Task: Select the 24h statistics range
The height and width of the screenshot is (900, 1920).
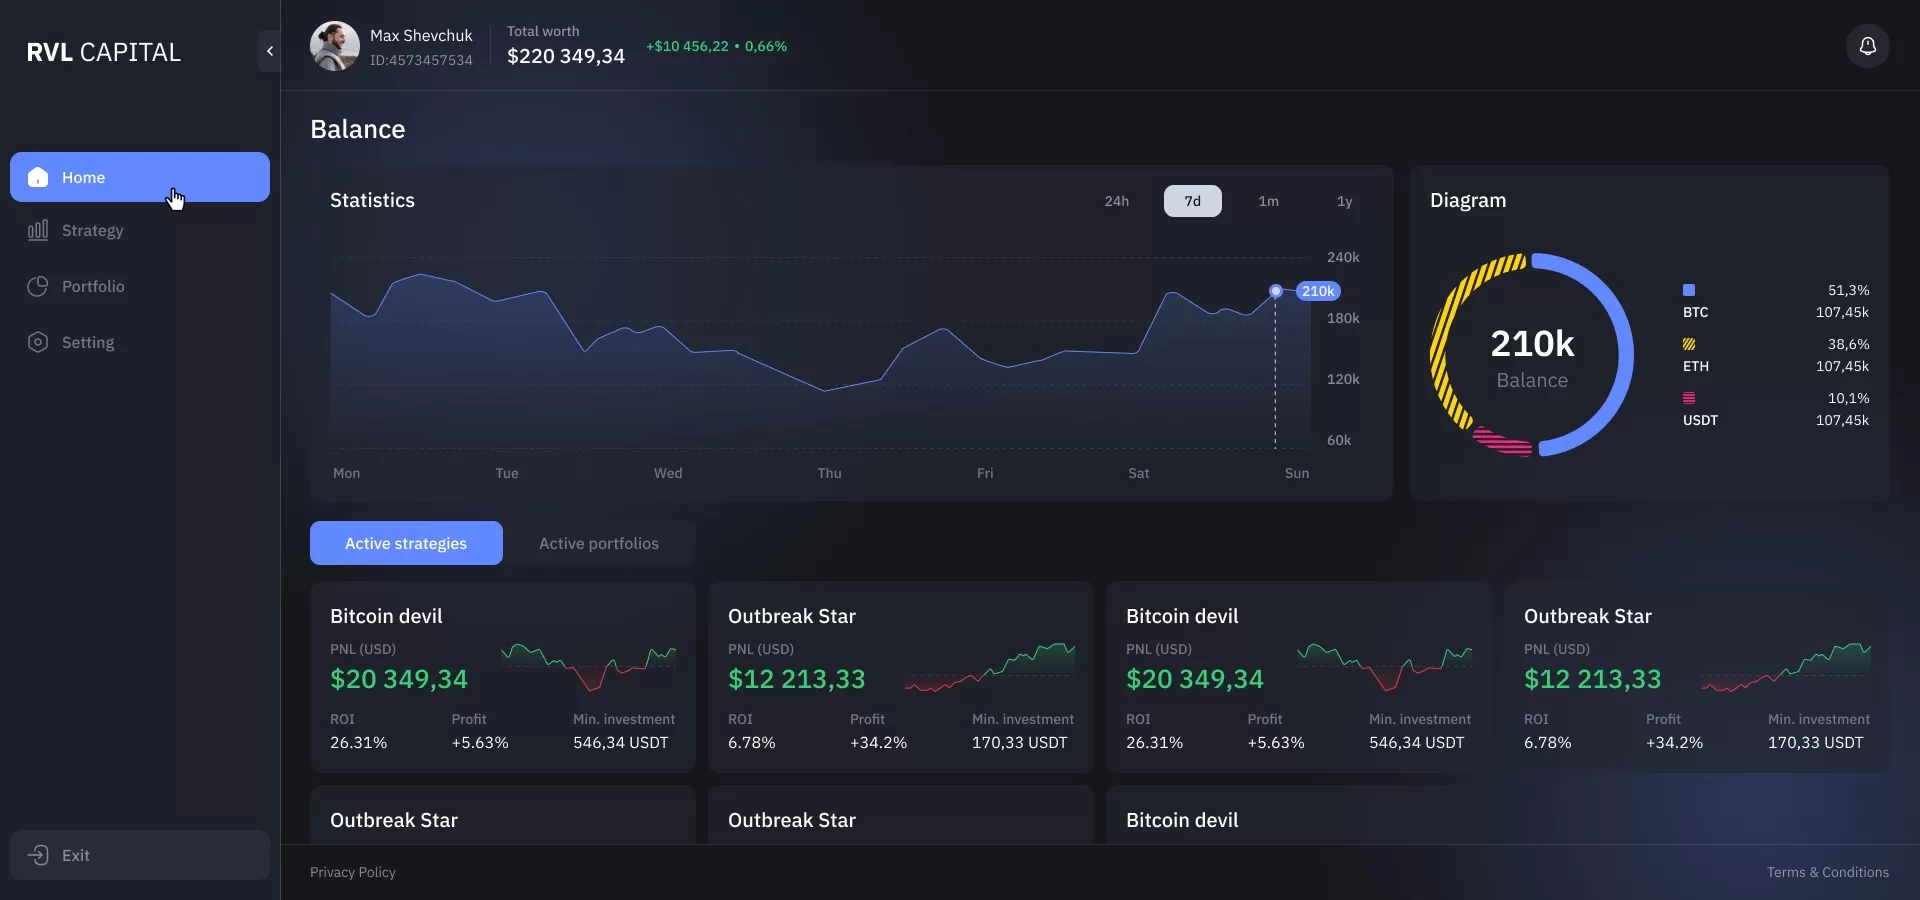Action: pos(1116,201)
